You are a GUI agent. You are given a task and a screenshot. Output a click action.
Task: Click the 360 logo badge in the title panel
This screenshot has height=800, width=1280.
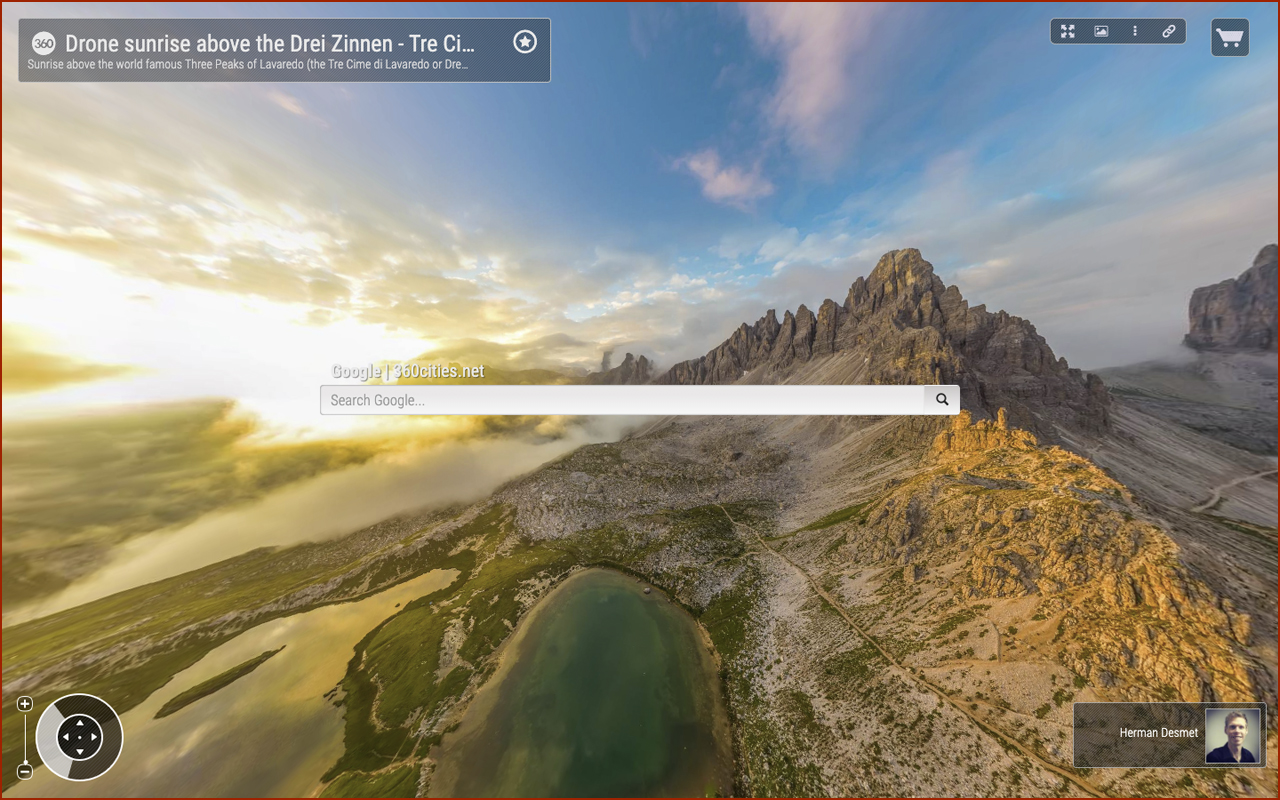pos(43,43)
